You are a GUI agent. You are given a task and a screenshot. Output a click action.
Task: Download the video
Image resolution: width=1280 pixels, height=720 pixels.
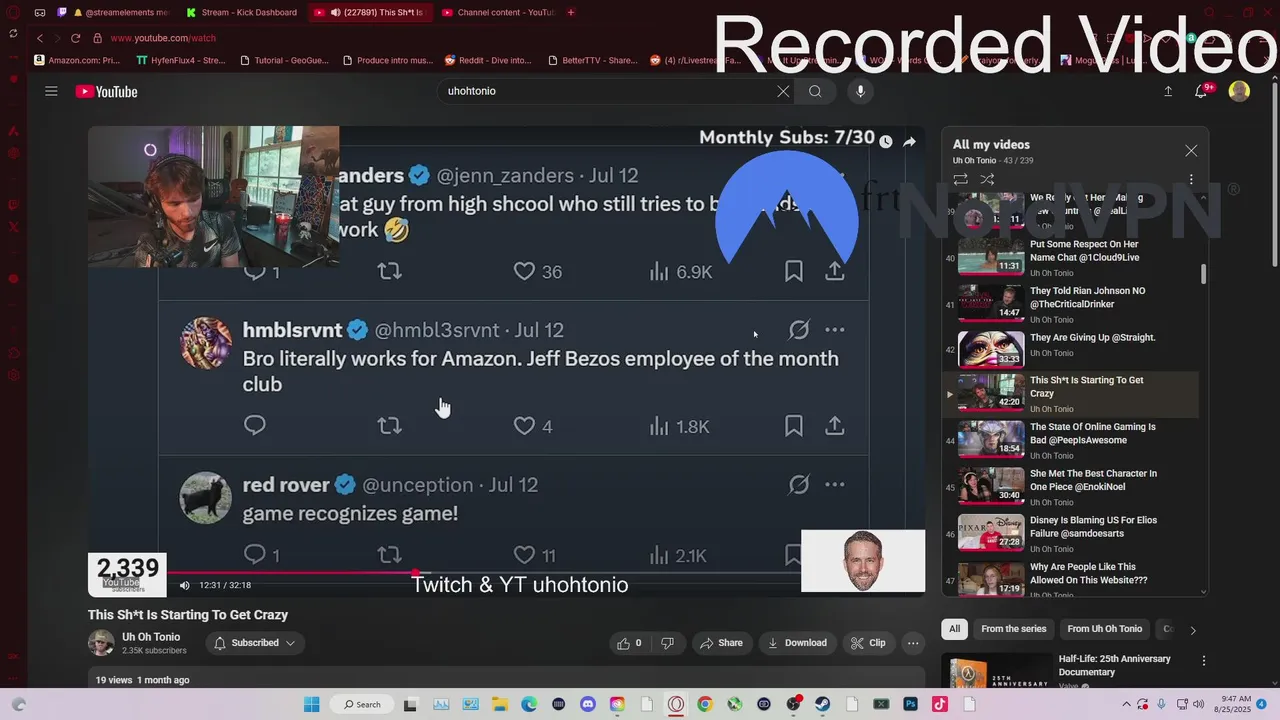[798, 643]
